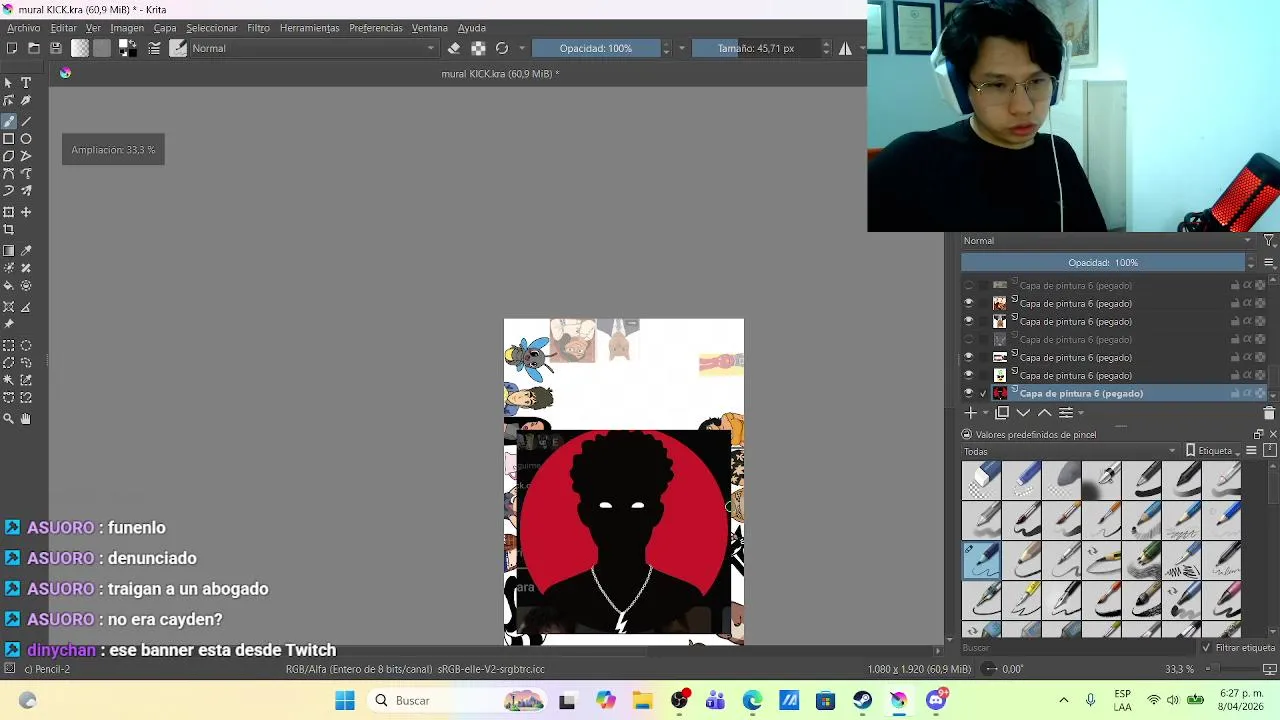The image size is (1280, 720).
Task: Click the Open document folder icon
Action: coord(34,48)
